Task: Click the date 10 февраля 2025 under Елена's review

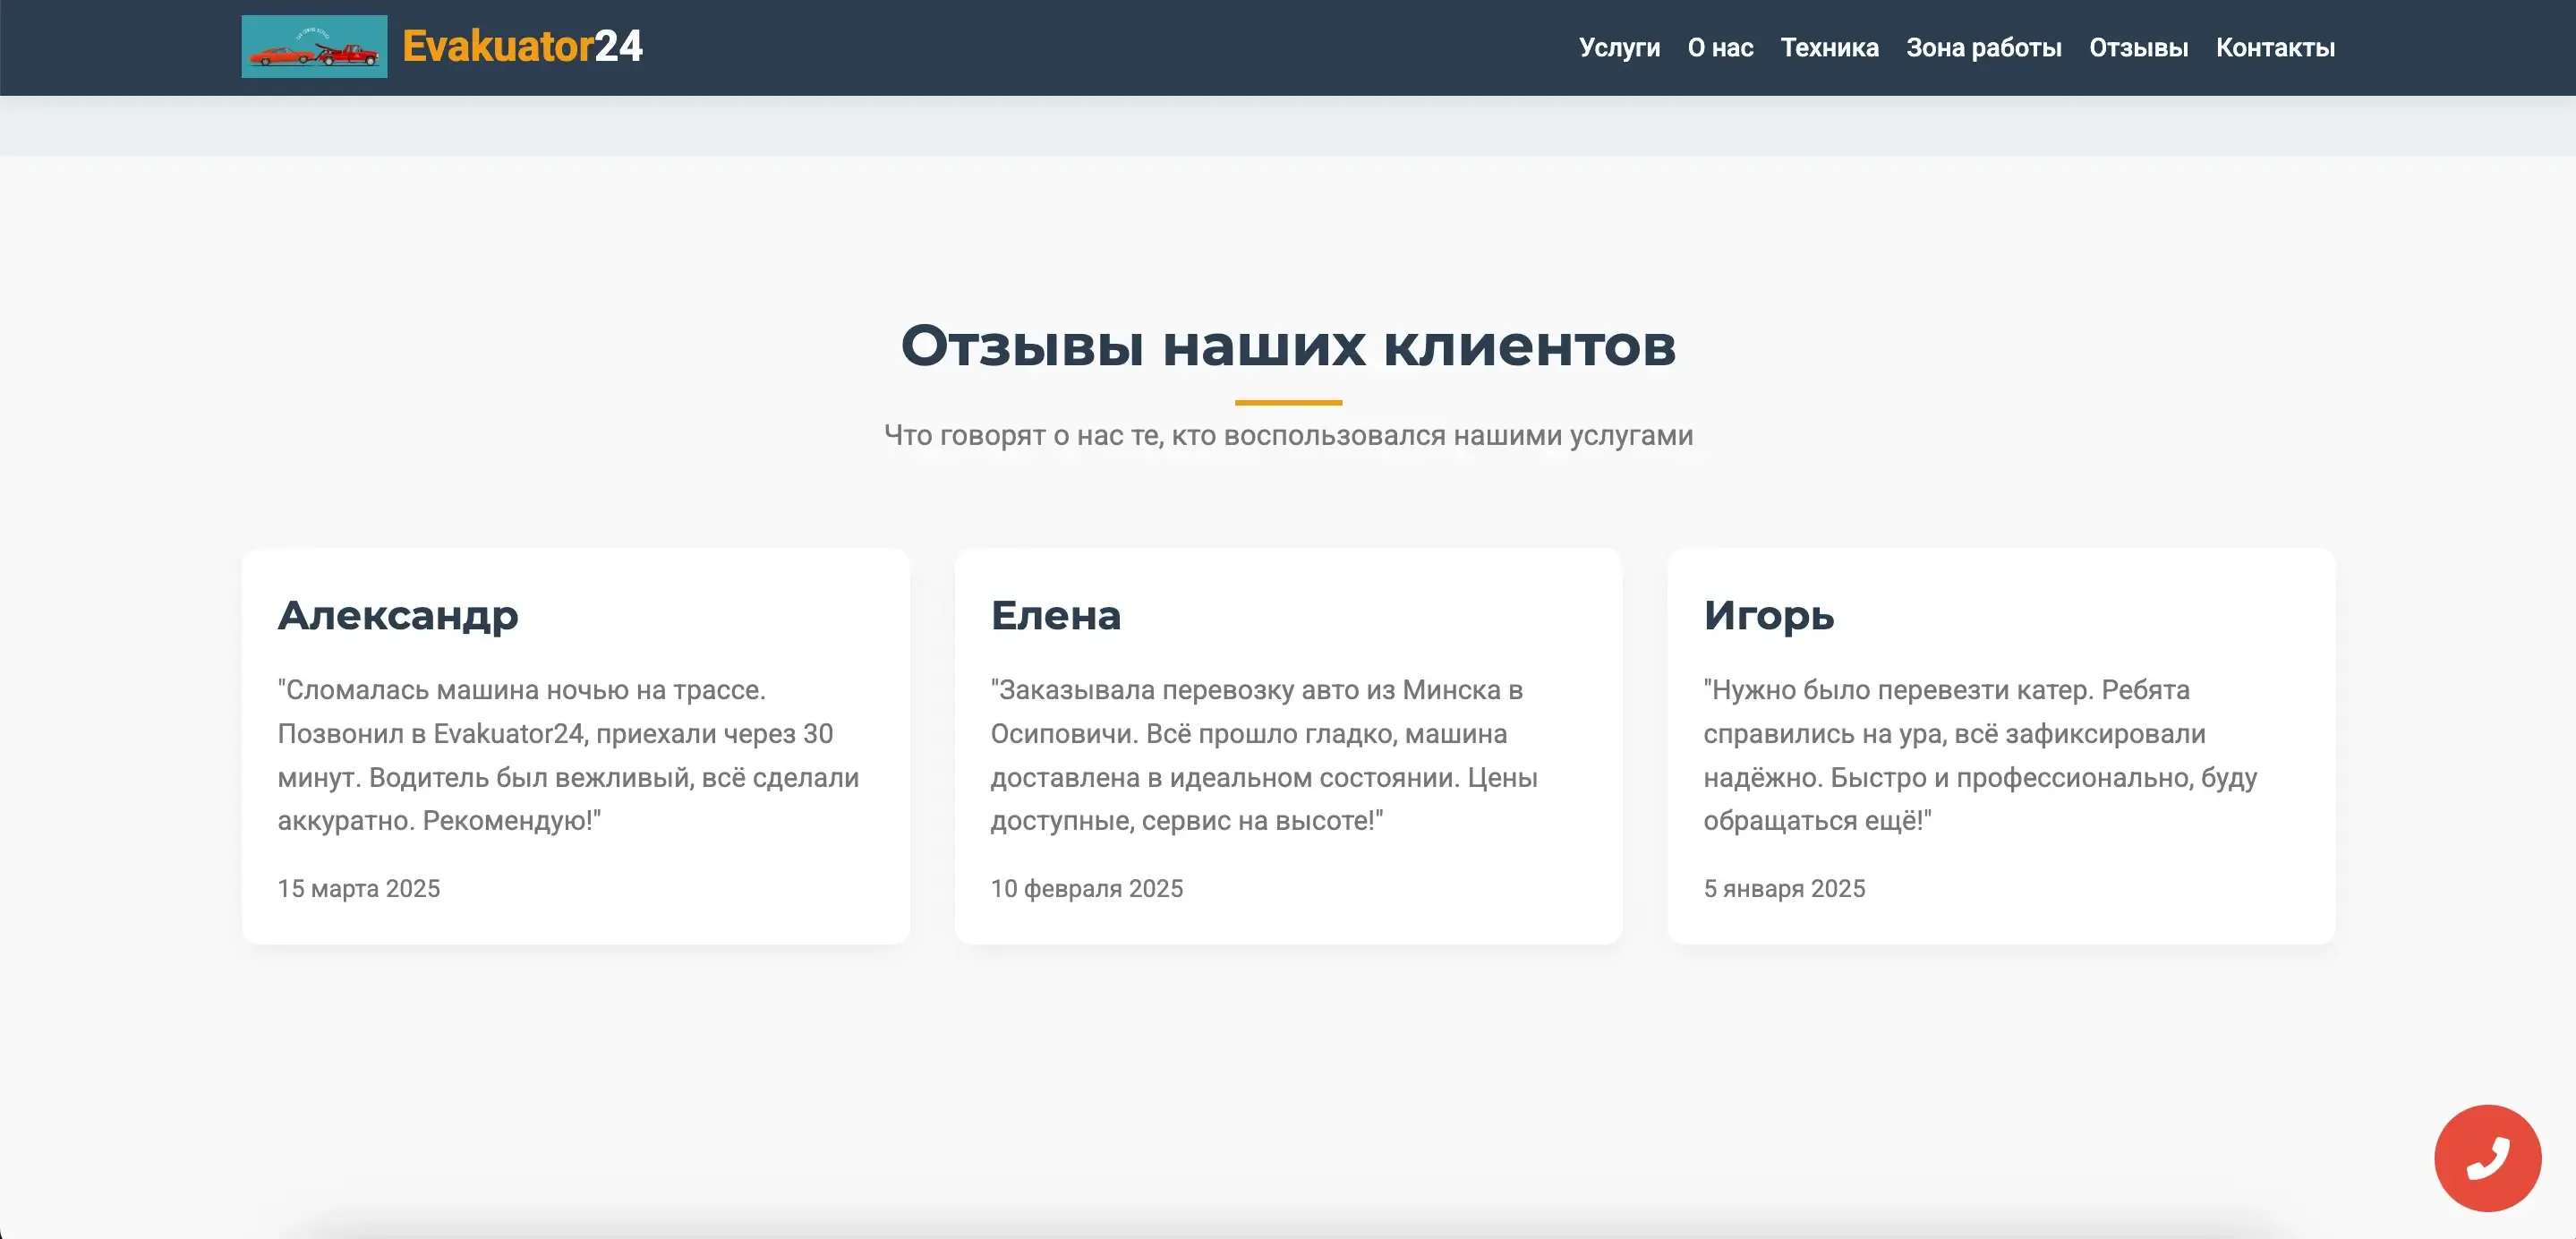Action: coord(1086,888)
